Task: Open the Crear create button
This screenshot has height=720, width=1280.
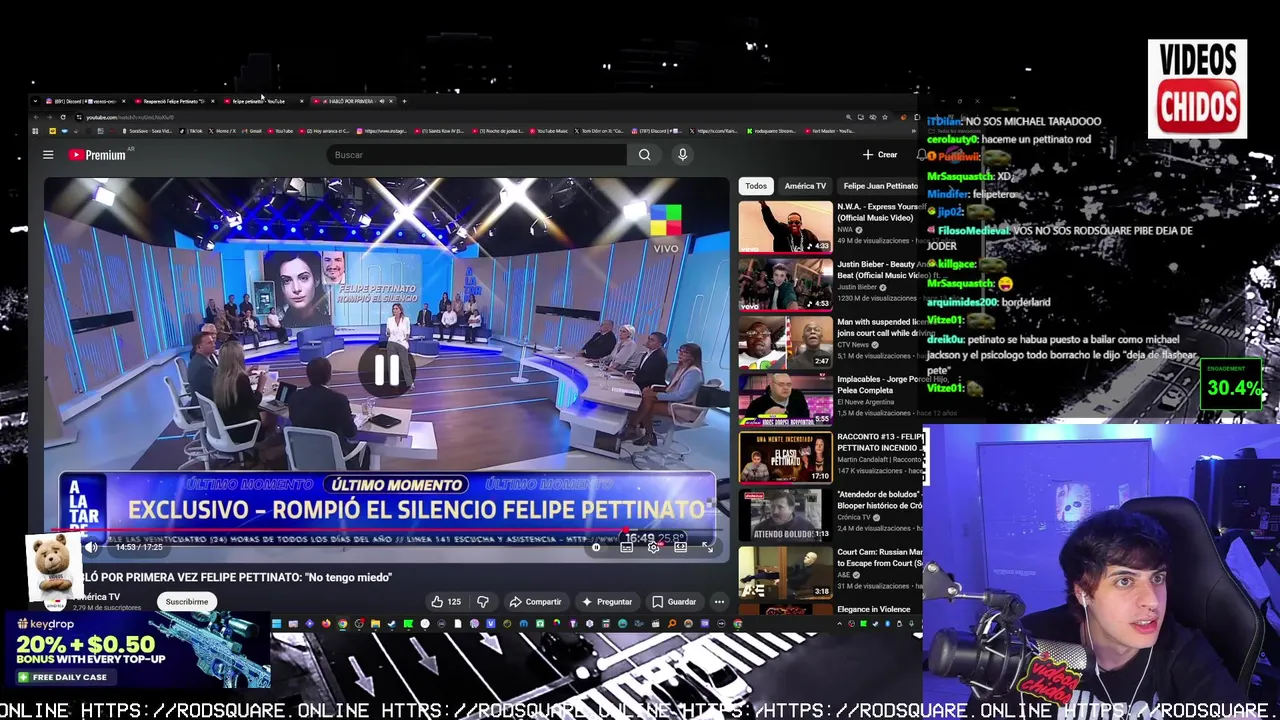Action: (x=881, y=155)
